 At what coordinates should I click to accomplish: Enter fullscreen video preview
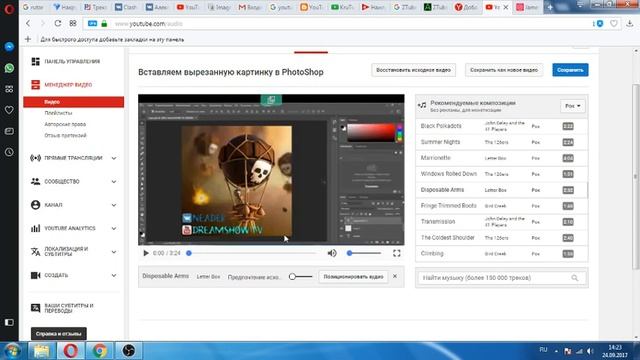[x=396, y=253]
